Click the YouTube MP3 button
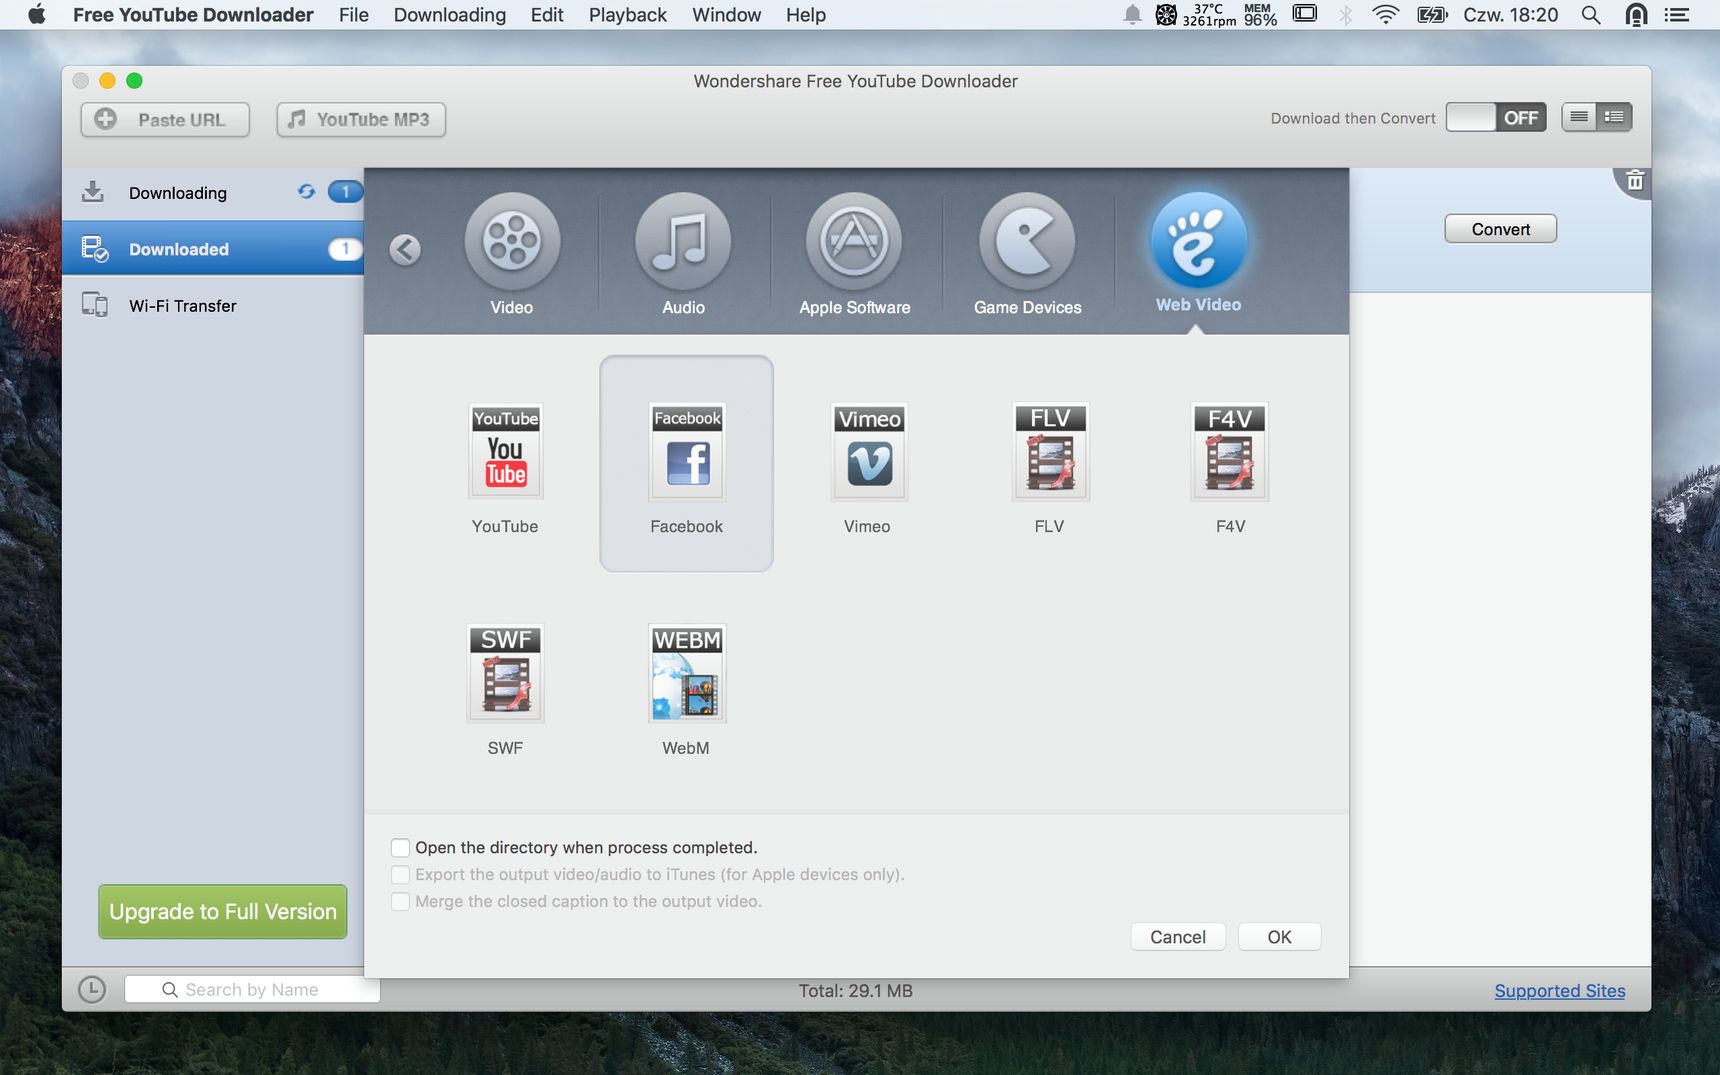The image size is (1720, 1075). (x=361, y=119)
